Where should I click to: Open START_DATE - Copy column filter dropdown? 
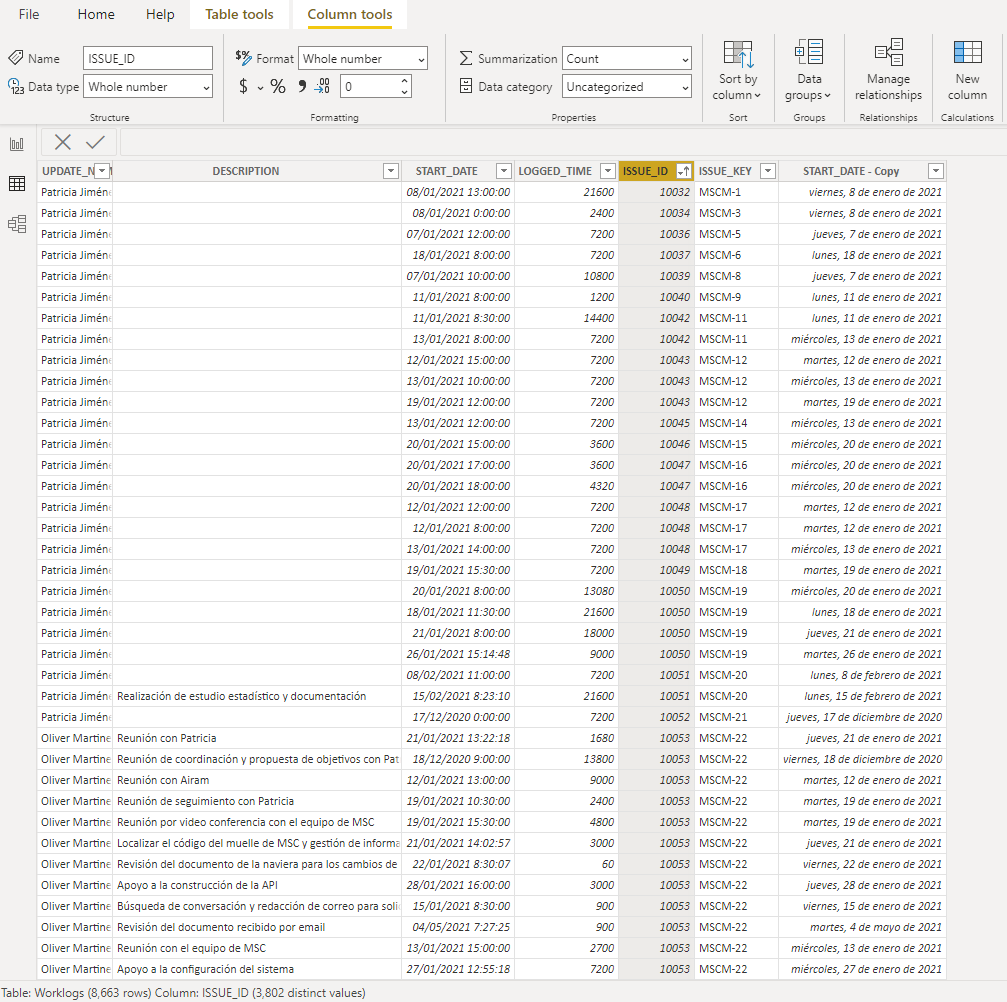[x=936, y=171]
